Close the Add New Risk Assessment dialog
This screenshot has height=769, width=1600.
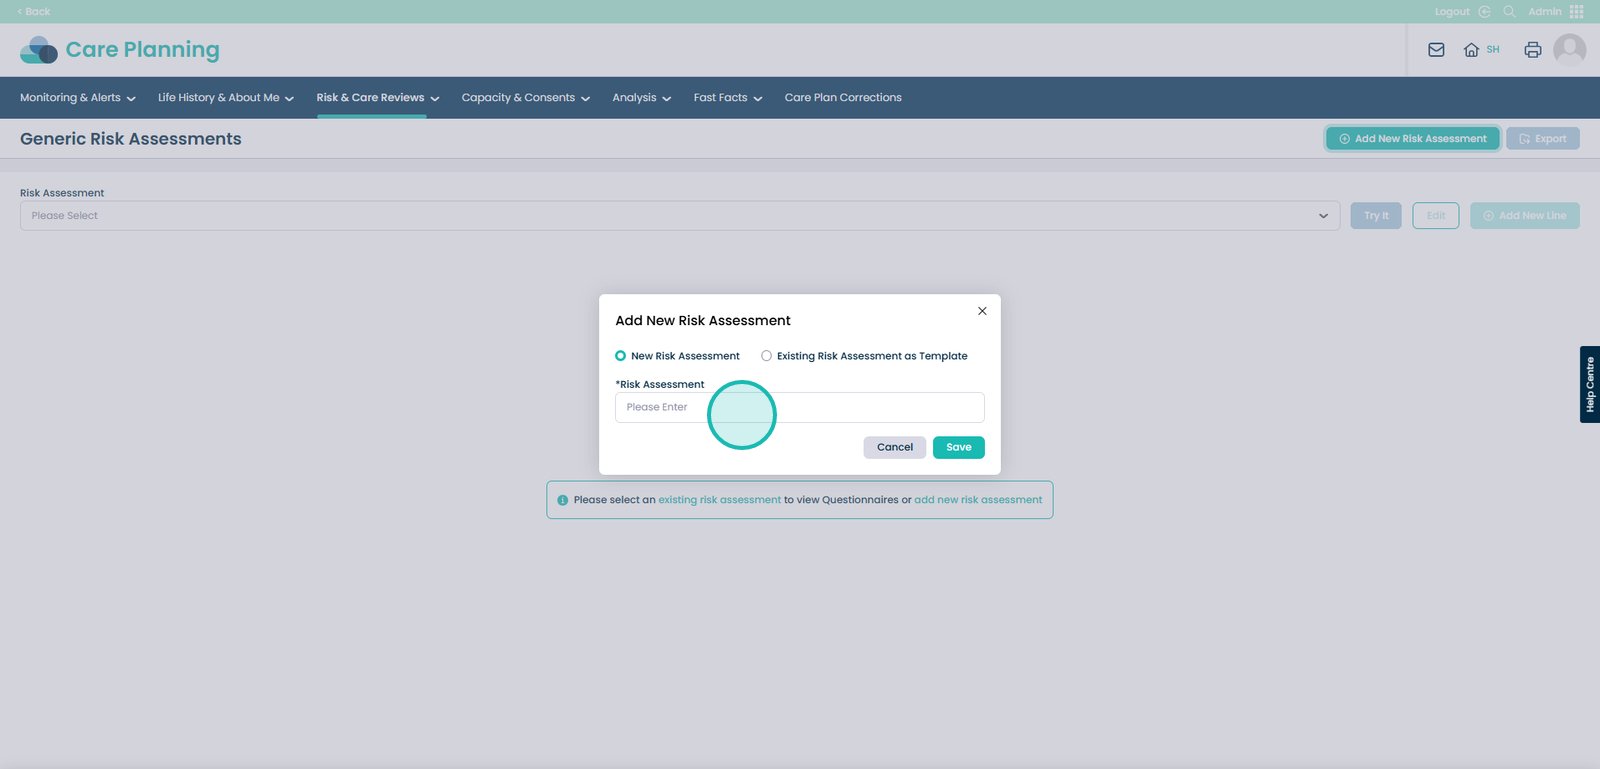(982, 311)
